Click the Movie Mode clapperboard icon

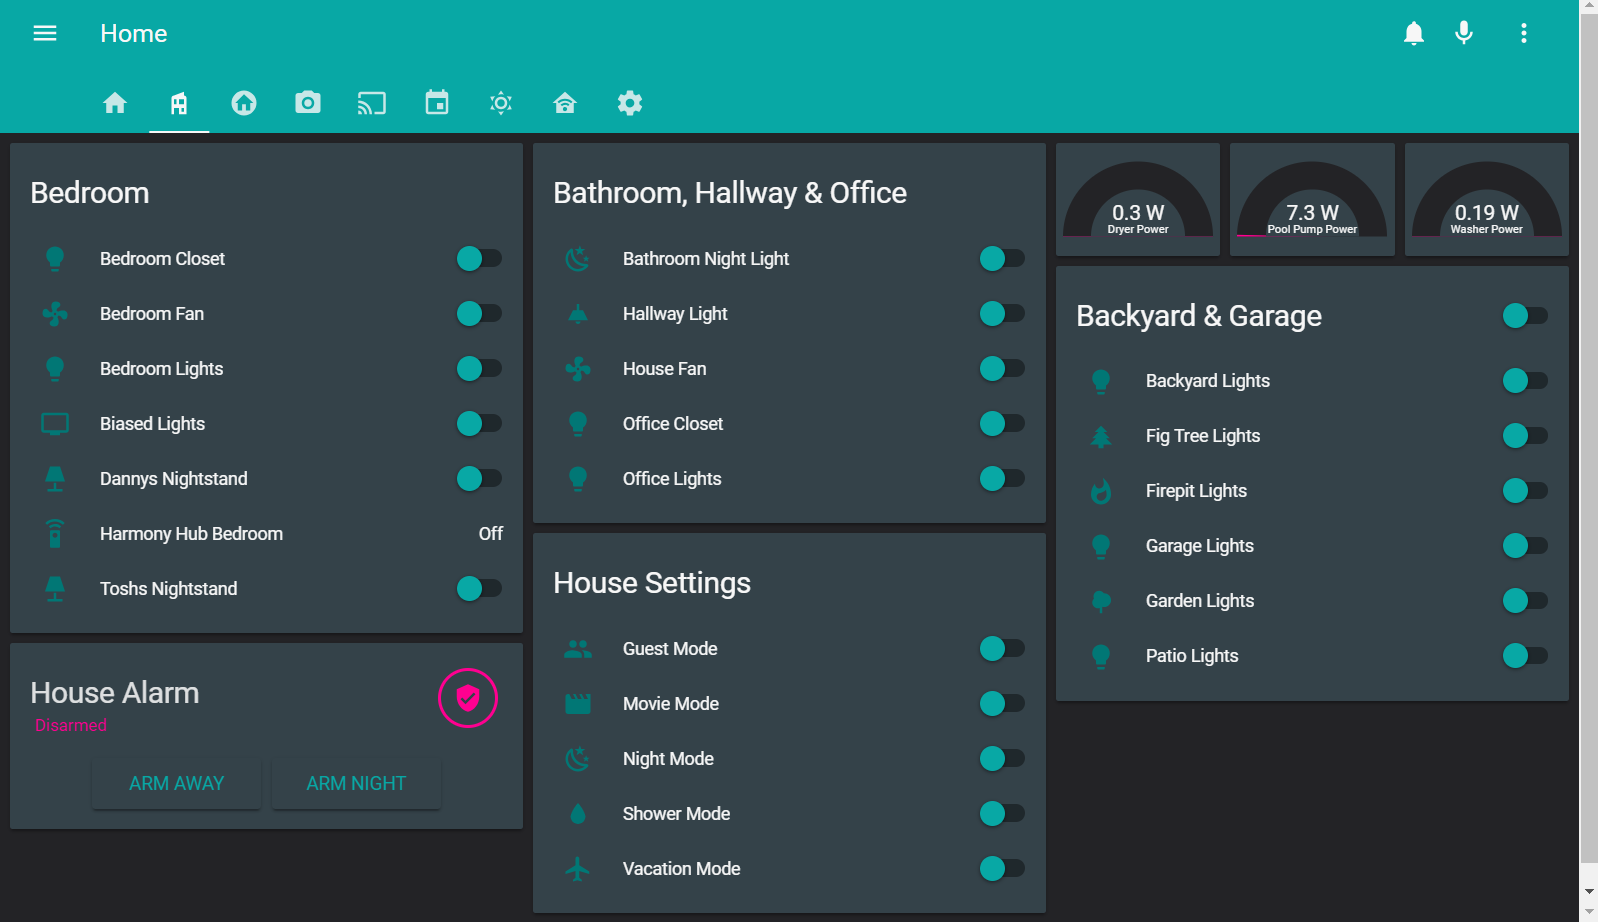point(578,703)
